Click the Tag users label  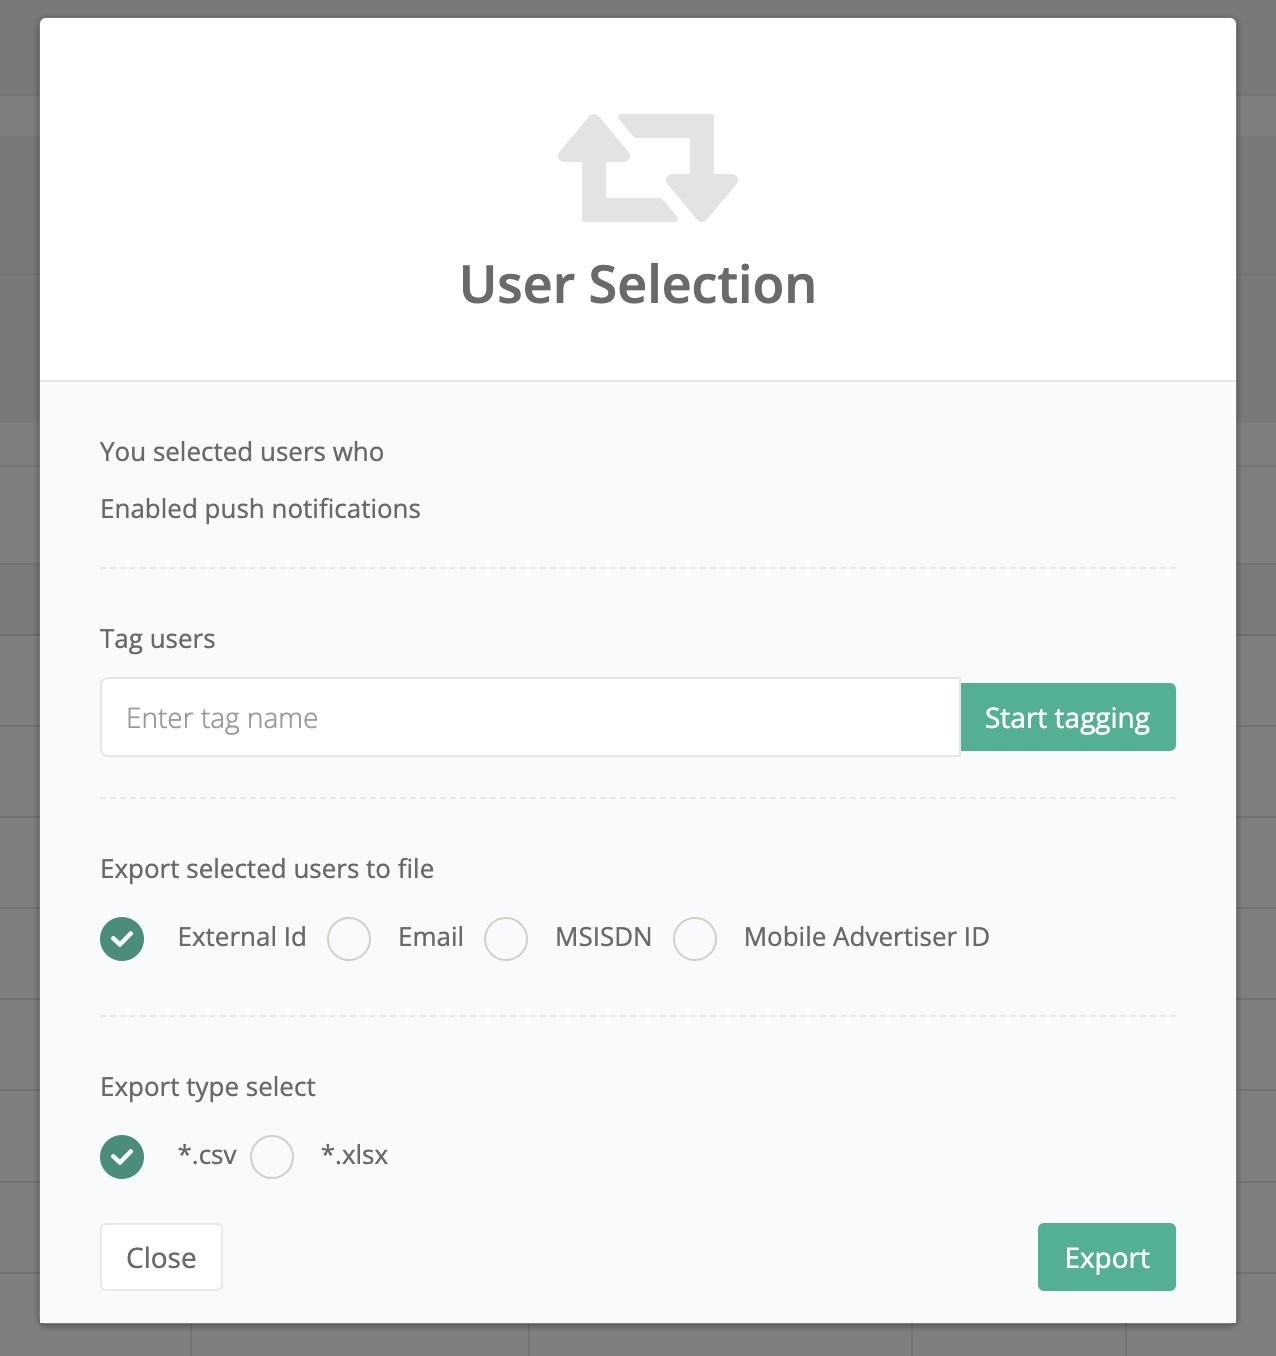click(158, 639)
